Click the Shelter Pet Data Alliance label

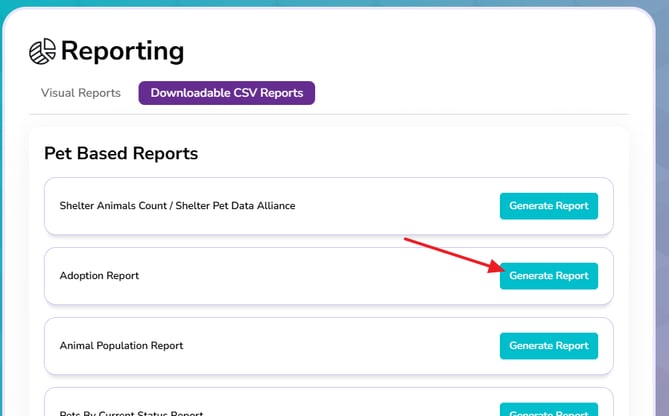[235, 206]
